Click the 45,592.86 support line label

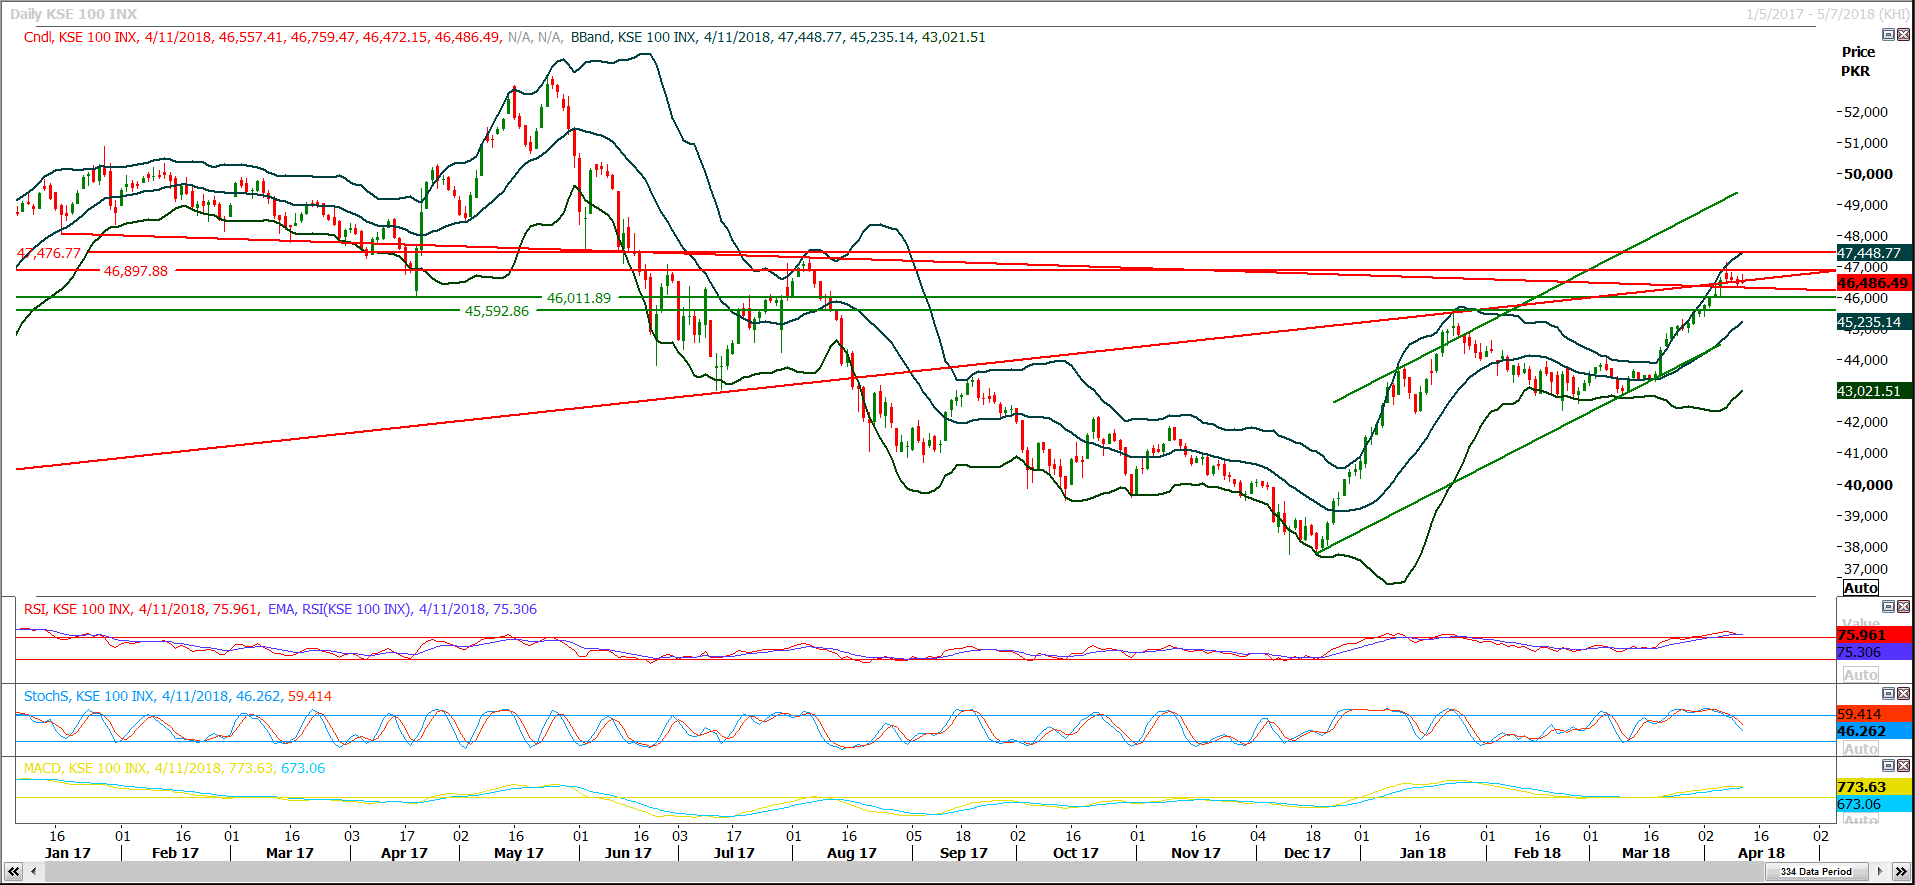(x=497, y=311)
